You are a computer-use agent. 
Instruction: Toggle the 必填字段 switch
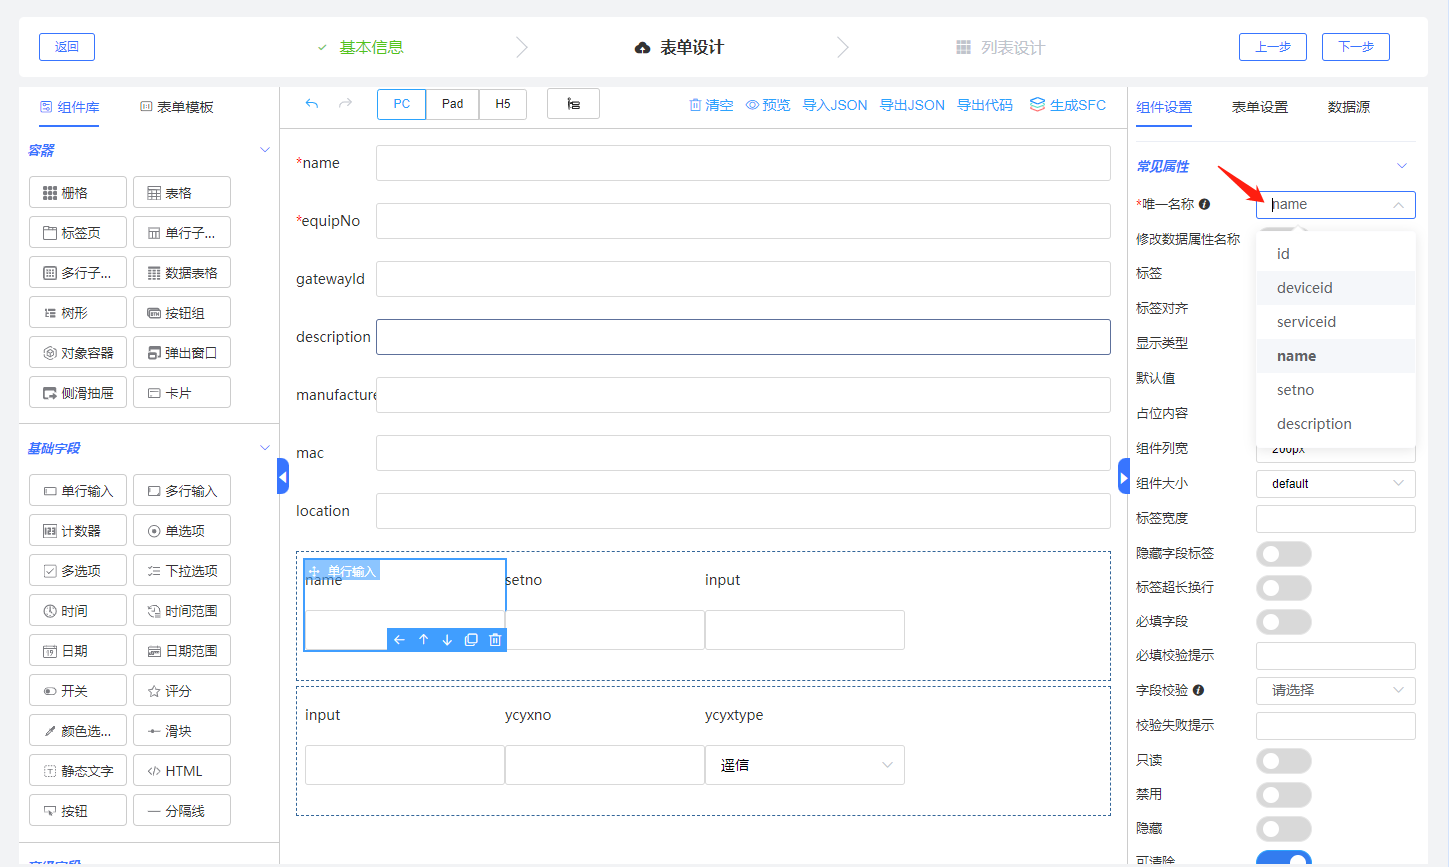coord(1283,622)
